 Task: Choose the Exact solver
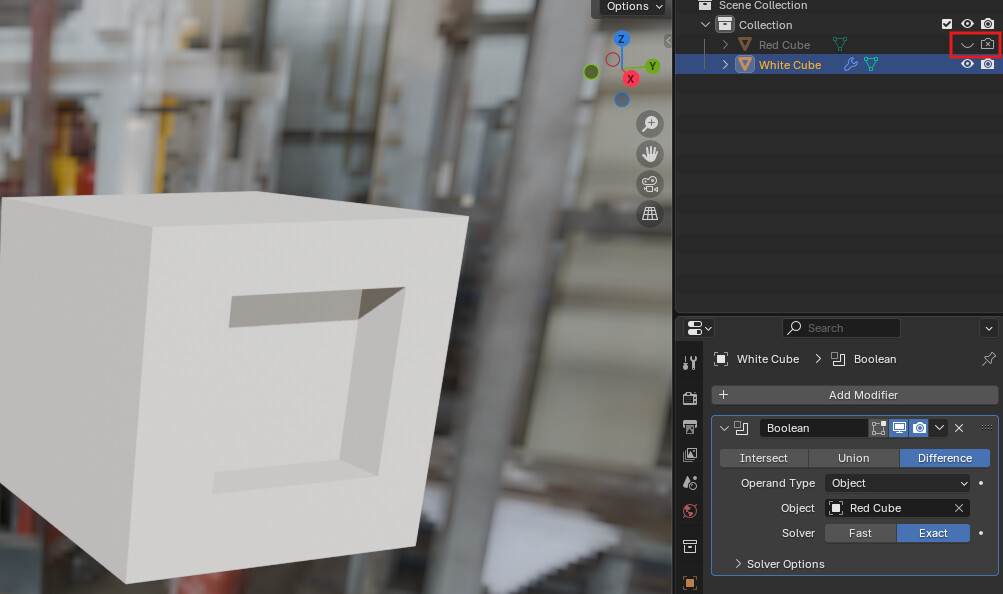[933, 533]
